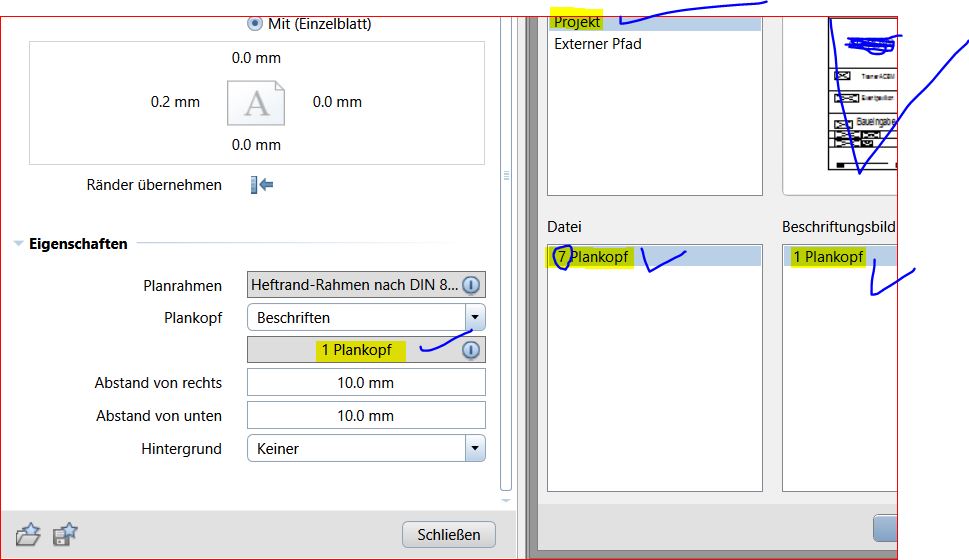The image size is (969, 560).
Task: Click the left panel scrollbar down arrow
Action: click(x=506, y=500)
